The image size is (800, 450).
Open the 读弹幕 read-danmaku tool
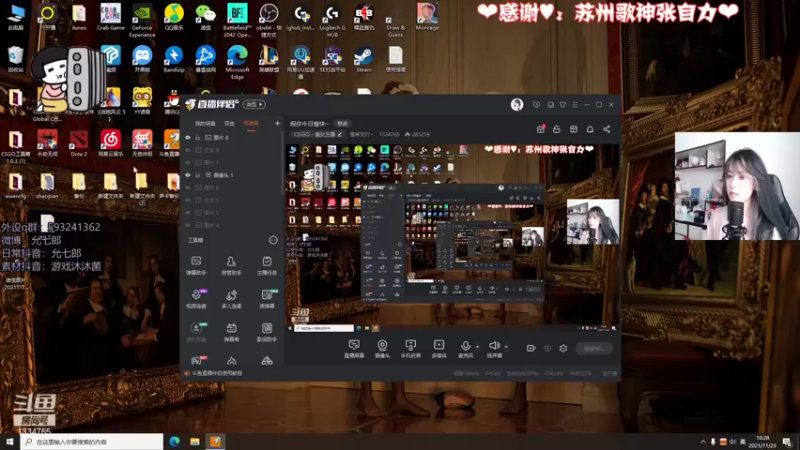point(266,298)
